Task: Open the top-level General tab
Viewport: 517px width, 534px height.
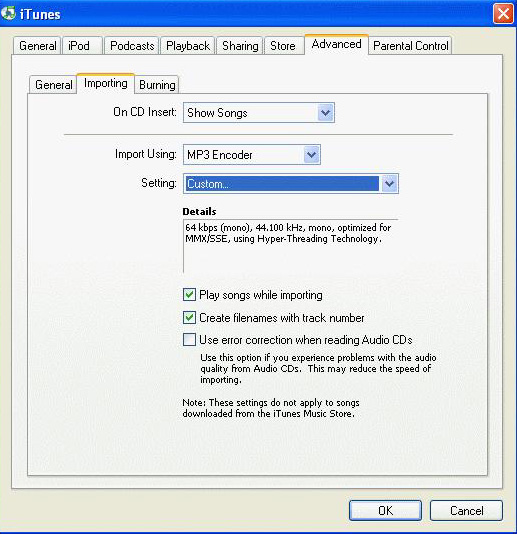Action: (x=37, y=46)
